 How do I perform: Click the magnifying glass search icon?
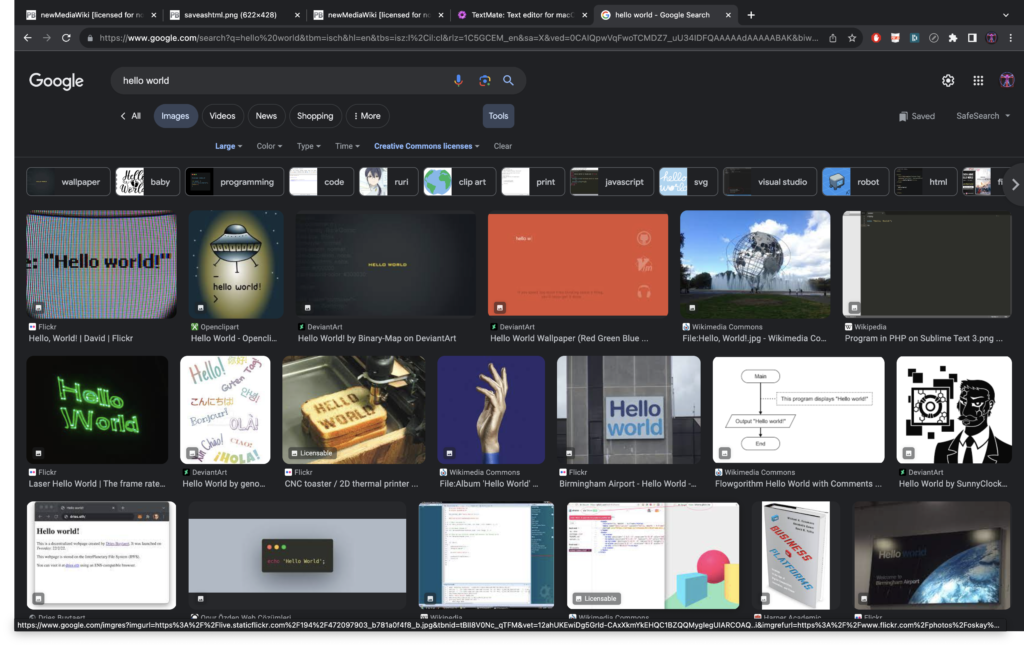508,81
